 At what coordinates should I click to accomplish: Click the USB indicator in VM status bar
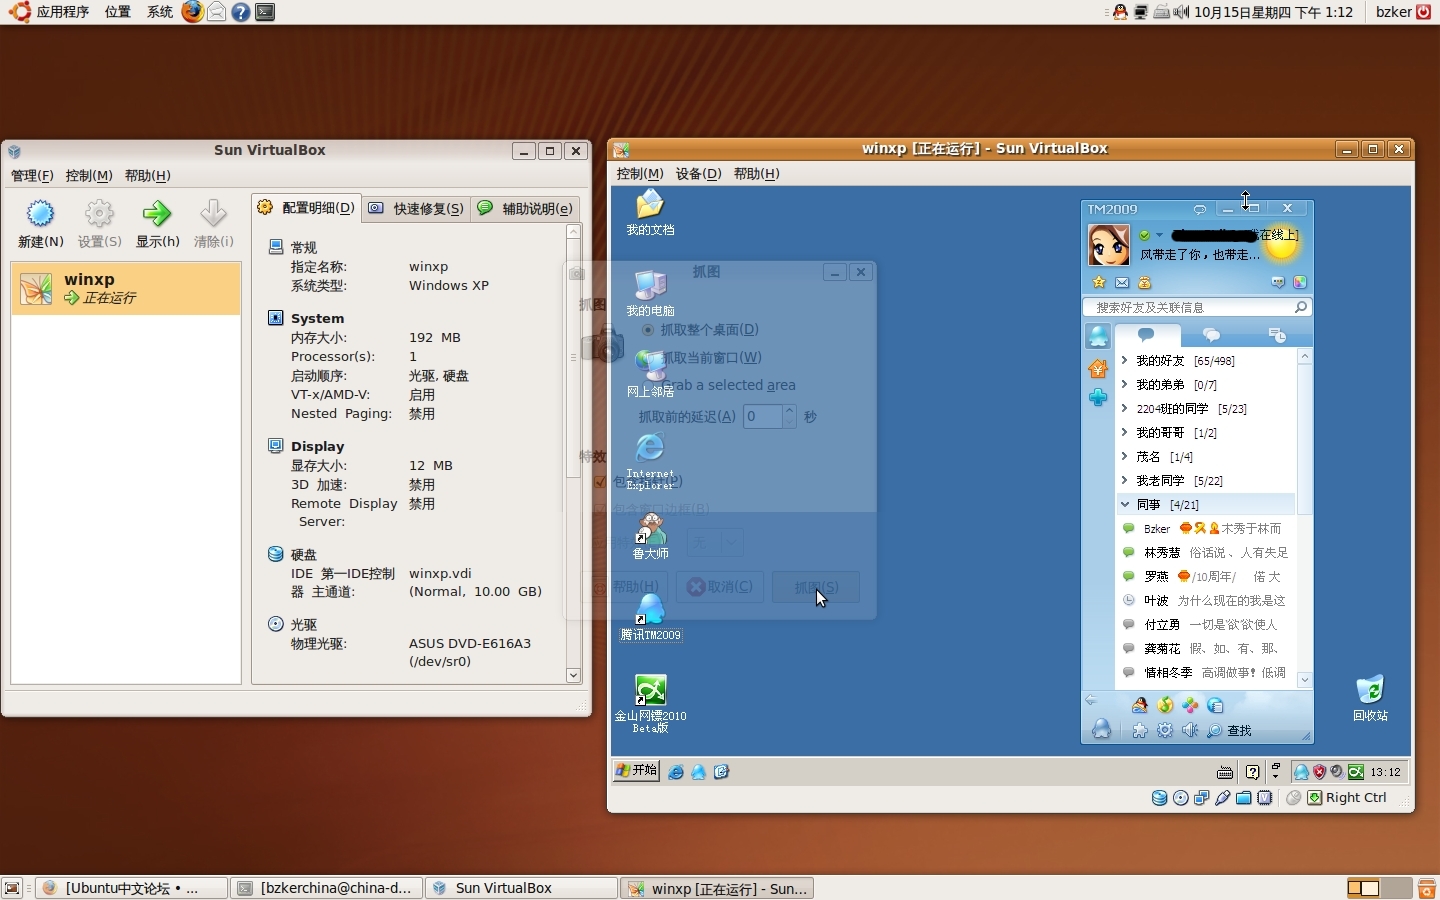tap(1223, 798)
